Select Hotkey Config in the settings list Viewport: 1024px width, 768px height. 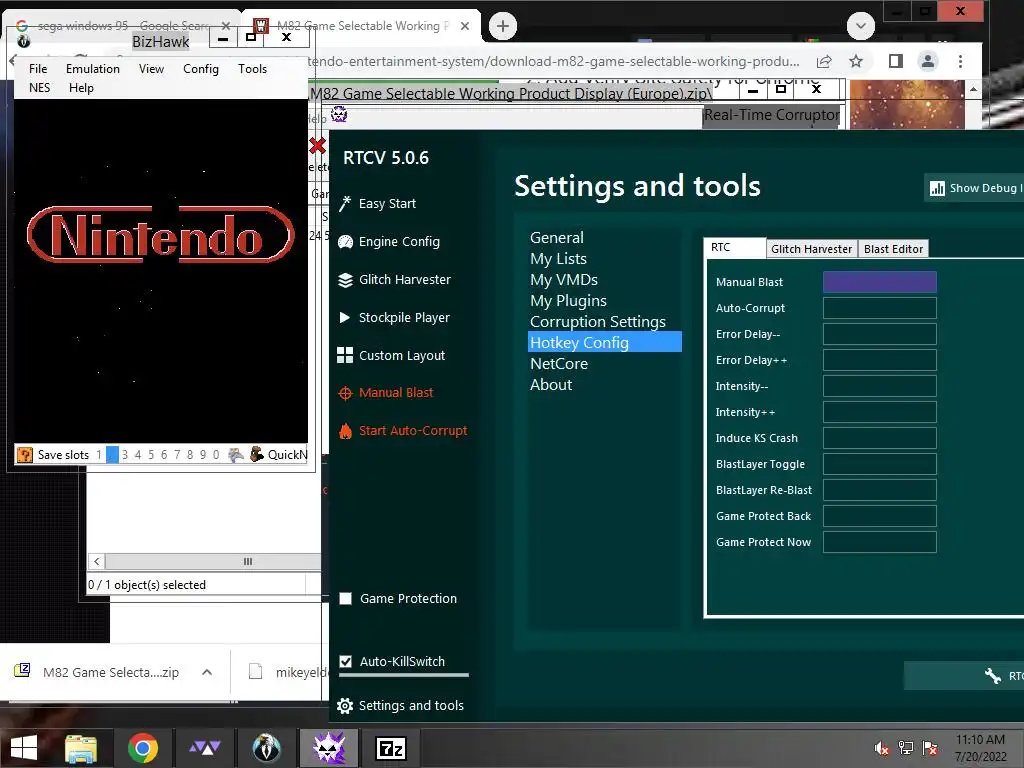point(605,342)
